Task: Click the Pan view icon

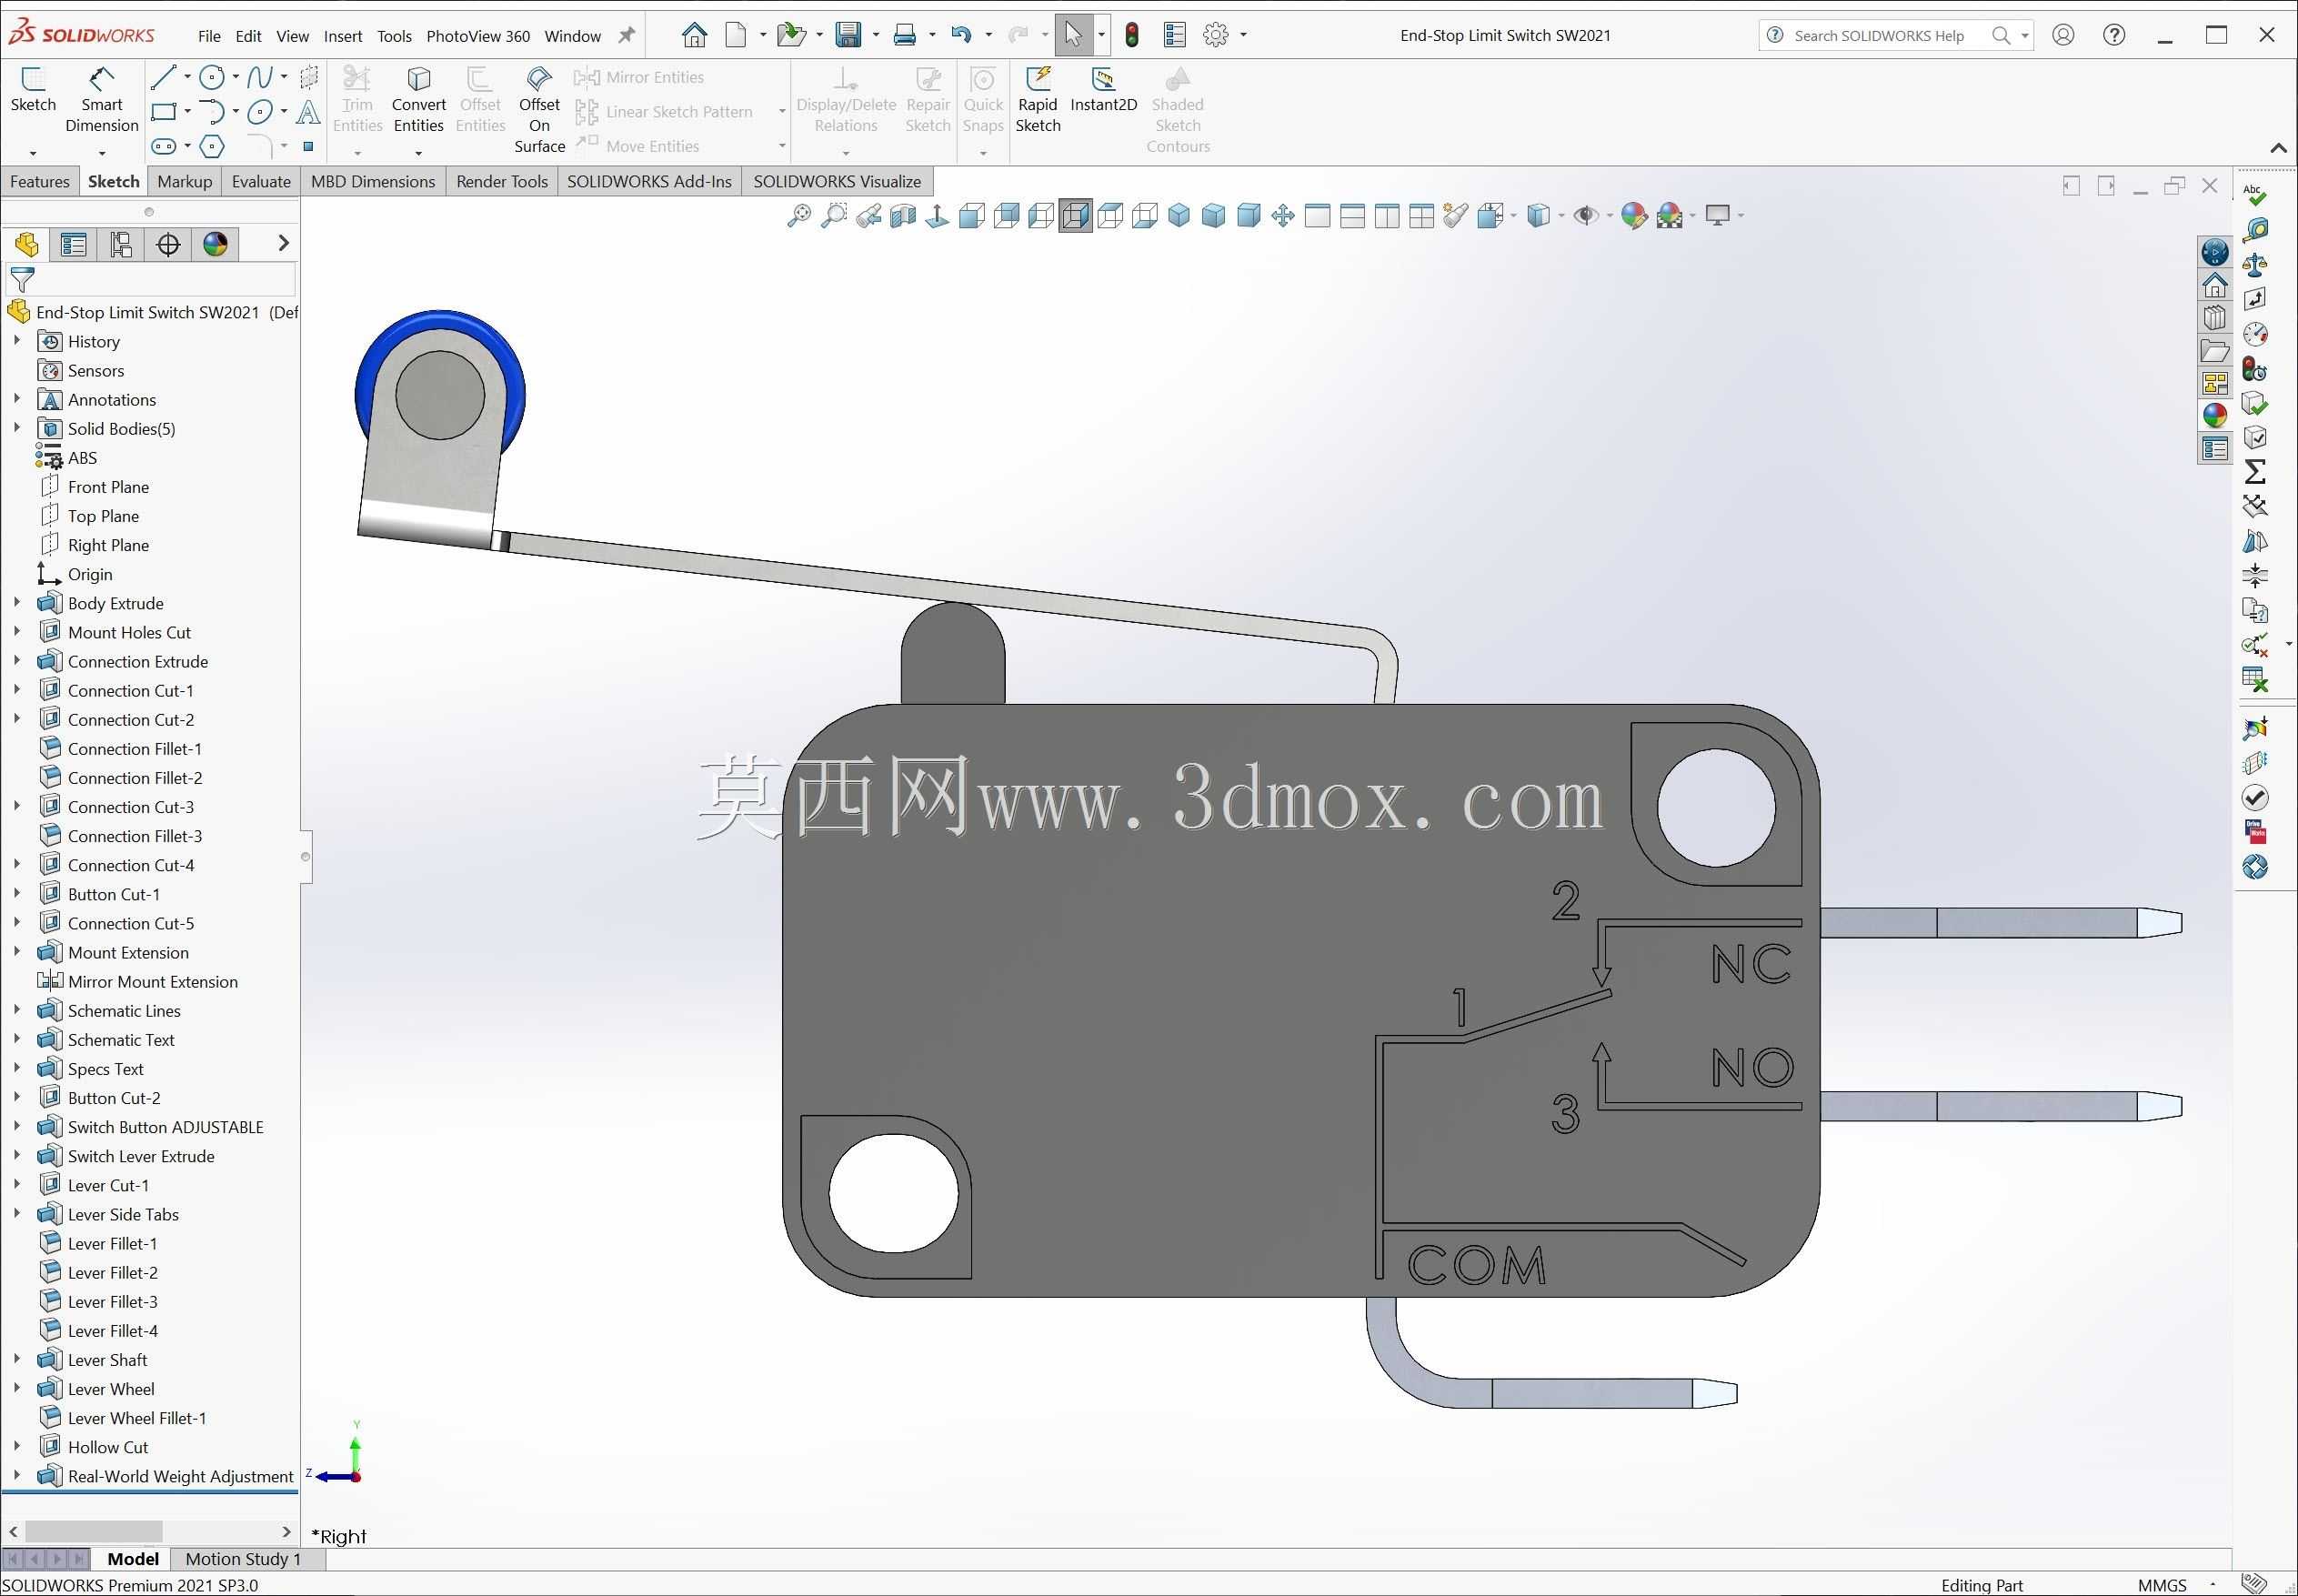Action: click(1283, 216)
